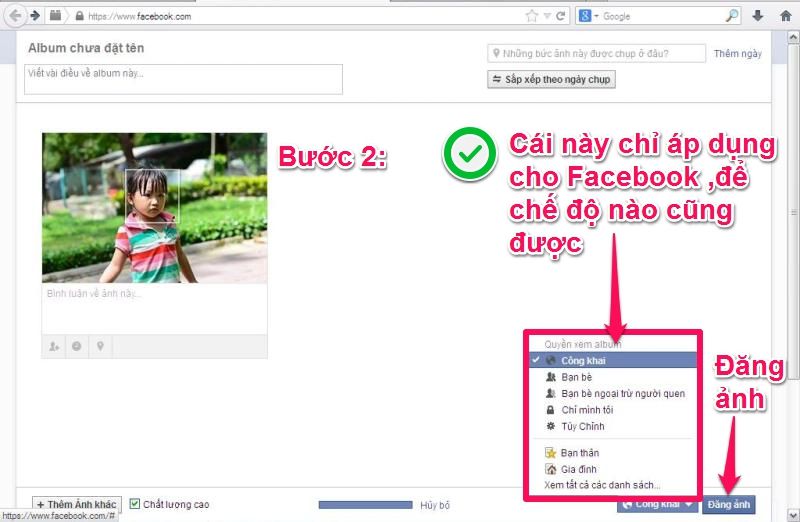Click the comment field 'Bình luận về ảnh này'
Screen dimensions: 800x522
coord(154,308)
